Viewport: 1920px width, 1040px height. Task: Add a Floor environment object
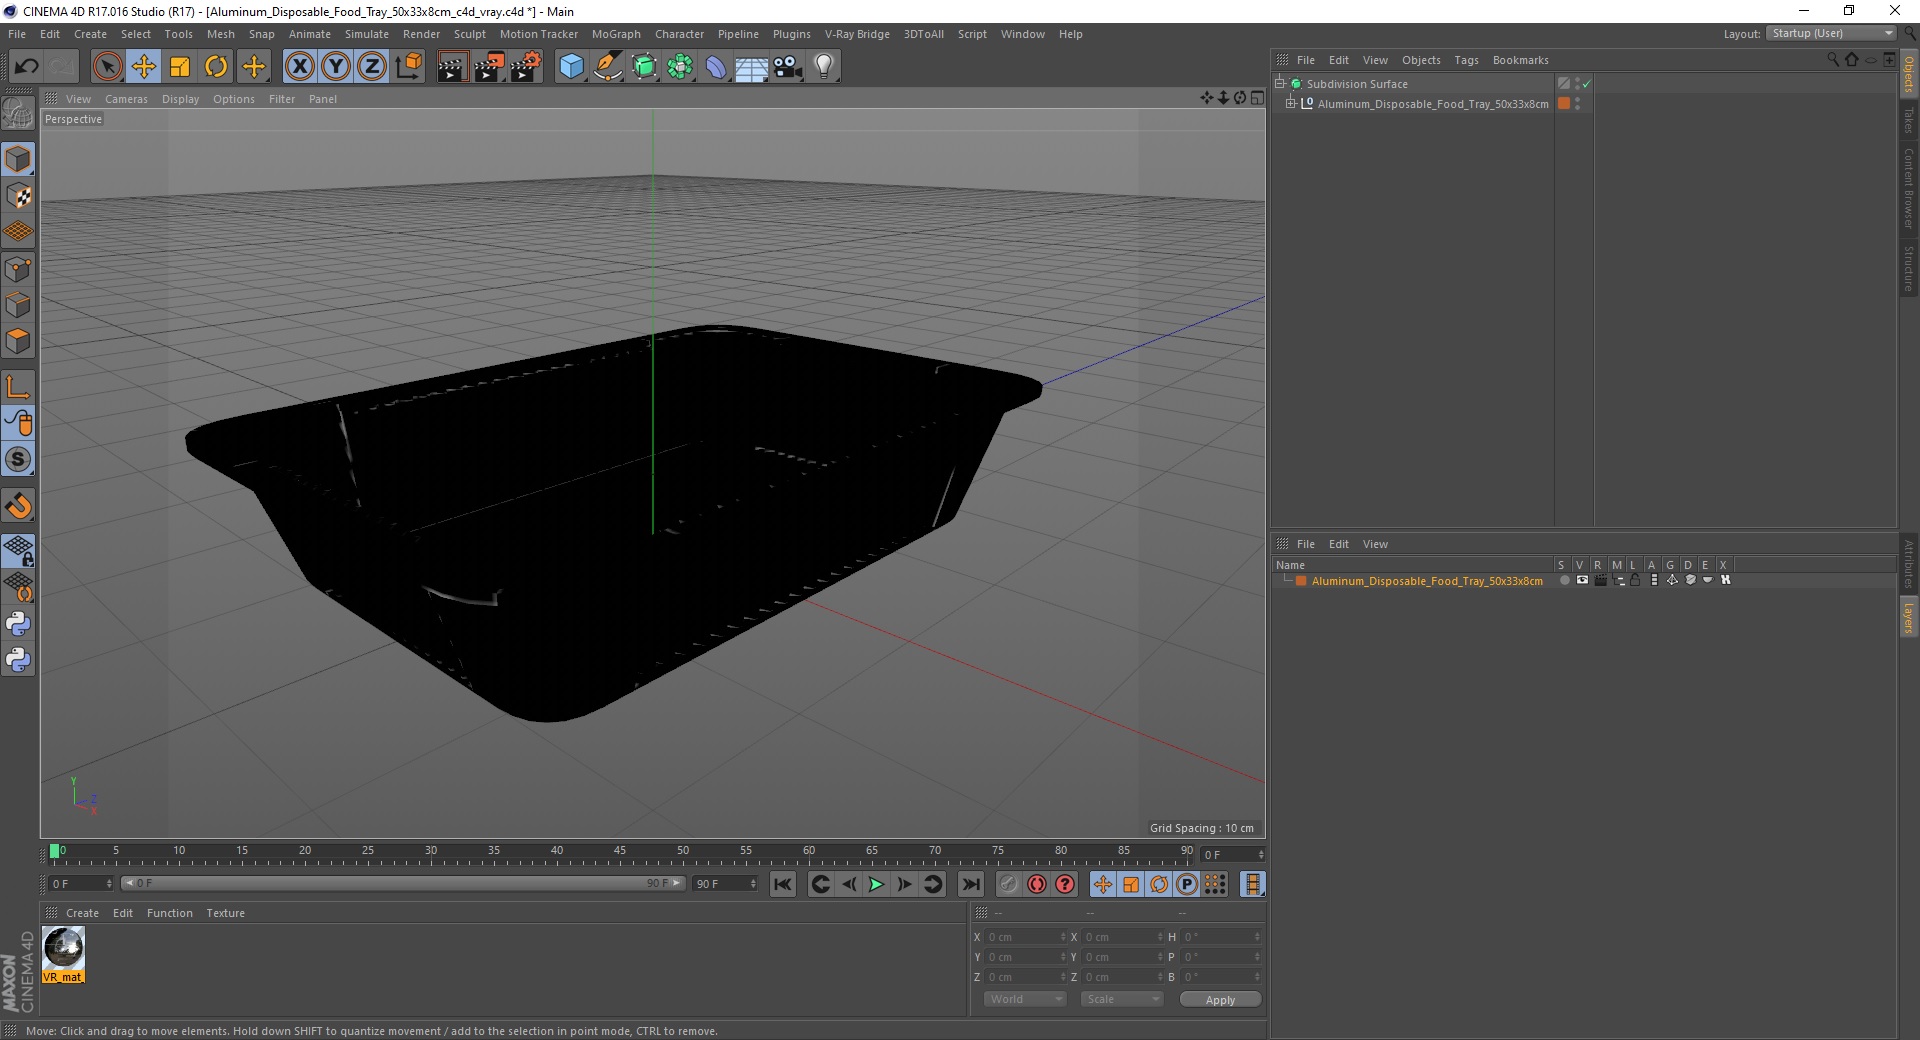pos(751,67)
